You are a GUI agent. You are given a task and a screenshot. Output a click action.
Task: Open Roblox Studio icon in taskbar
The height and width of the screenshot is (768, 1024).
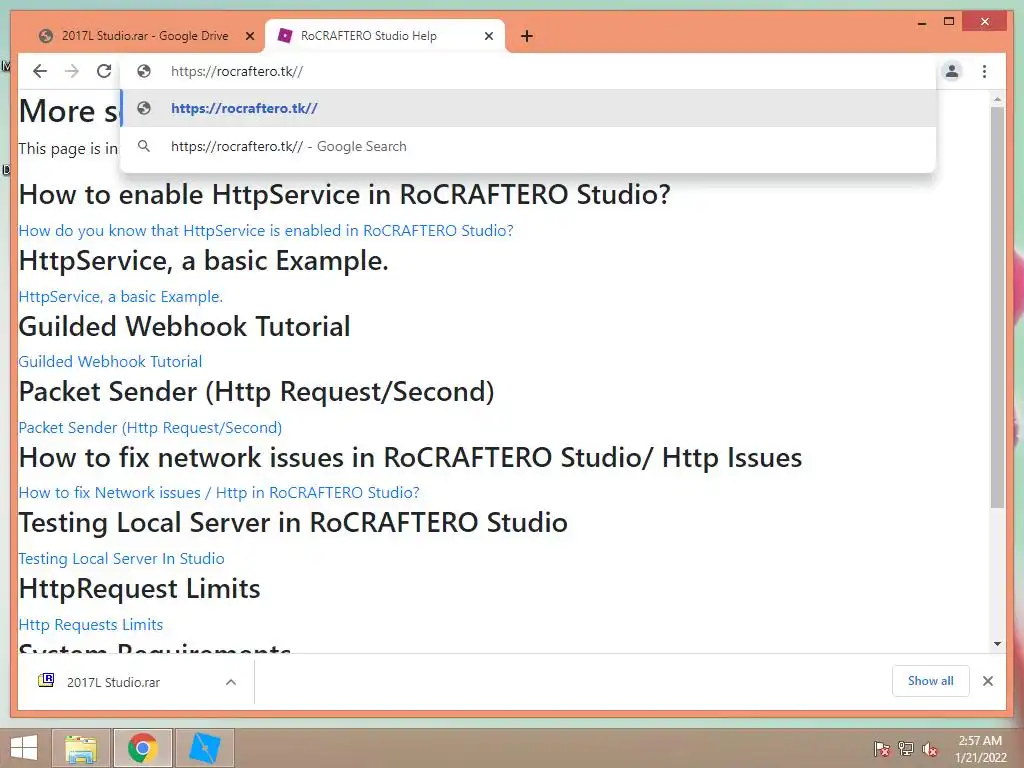(x=204, y=748)
